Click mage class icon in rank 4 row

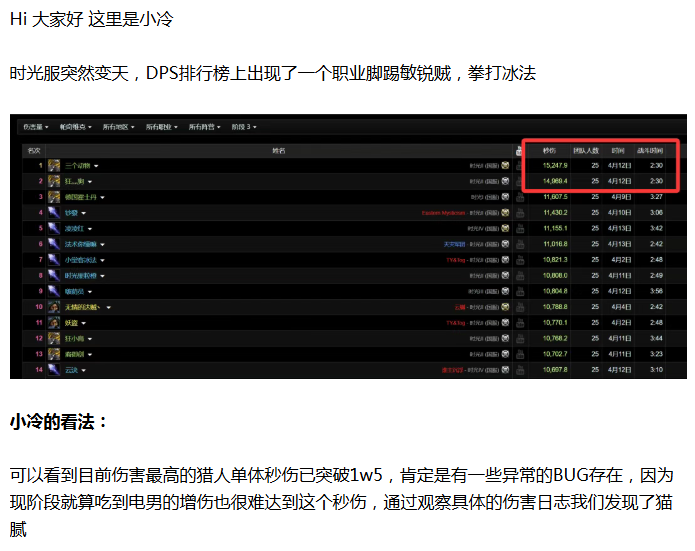coord(55,213)
